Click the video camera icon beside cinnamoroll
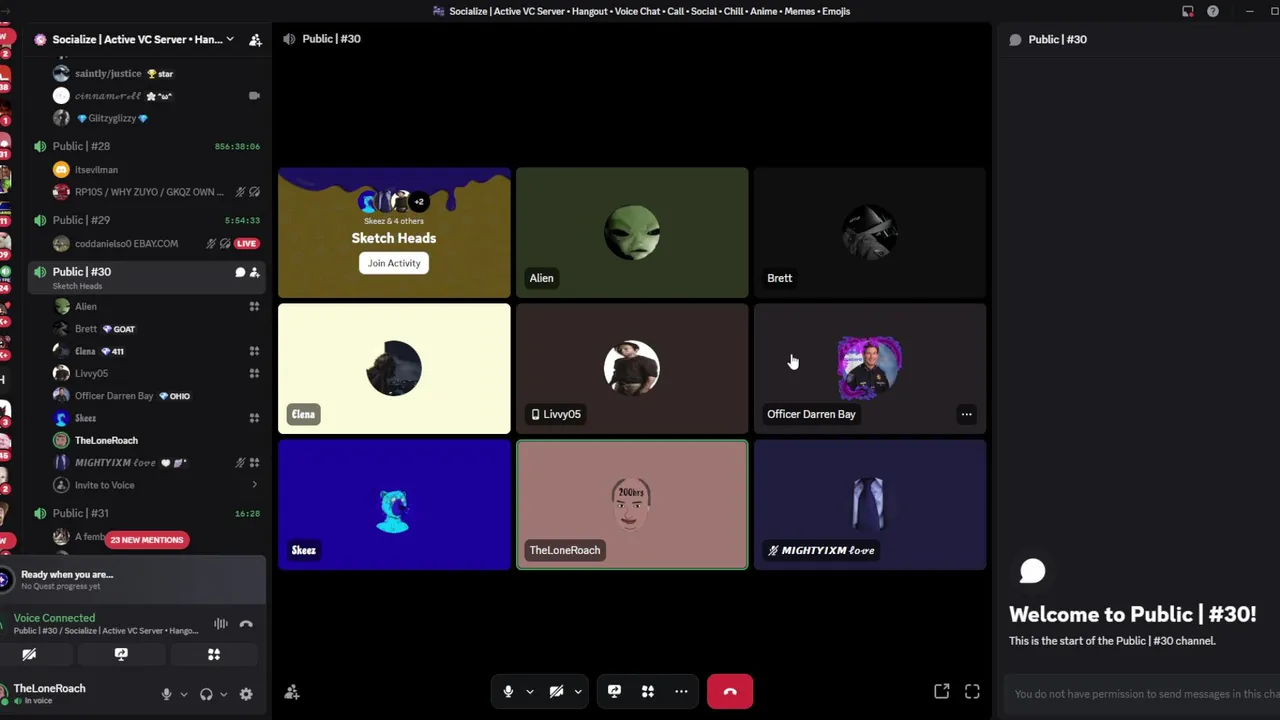 click(254, 96)
